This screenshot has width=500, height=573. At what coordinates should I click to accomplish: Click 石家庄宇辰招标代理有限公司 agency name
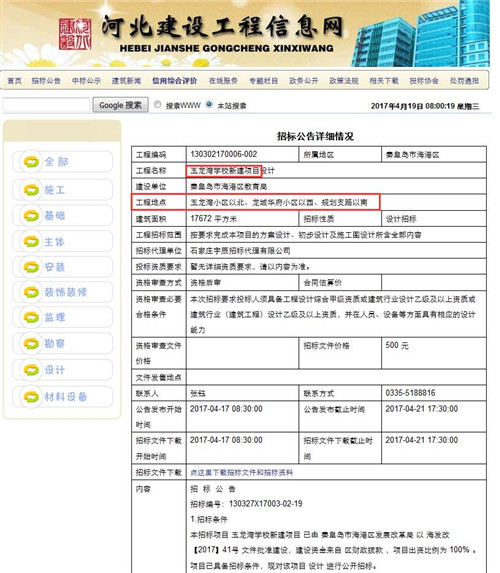(x=240, y=251)
